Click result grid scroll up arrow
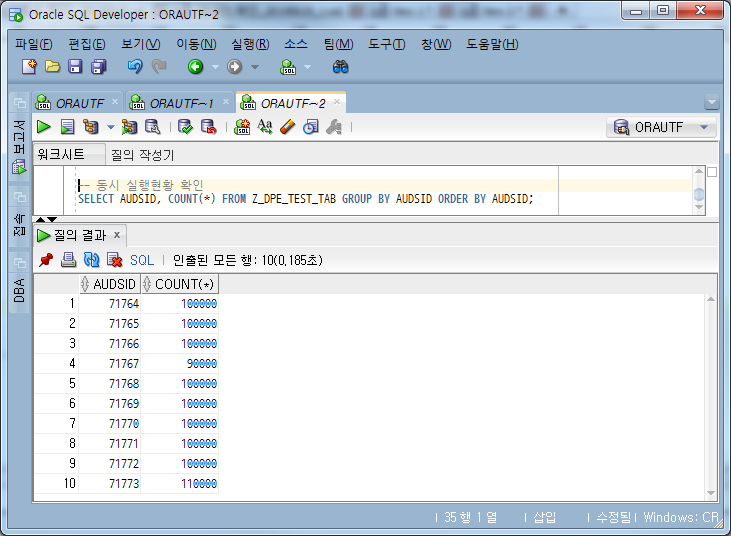 pos(710,299)
